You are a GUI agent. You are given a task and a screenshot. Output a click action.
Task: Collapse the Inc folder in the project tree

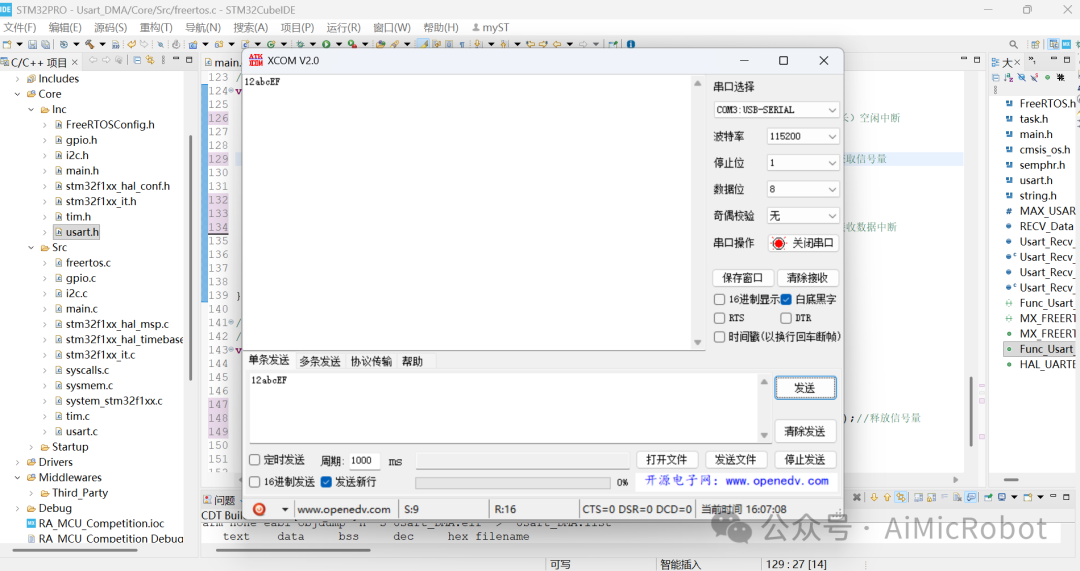tap(31, 109)
